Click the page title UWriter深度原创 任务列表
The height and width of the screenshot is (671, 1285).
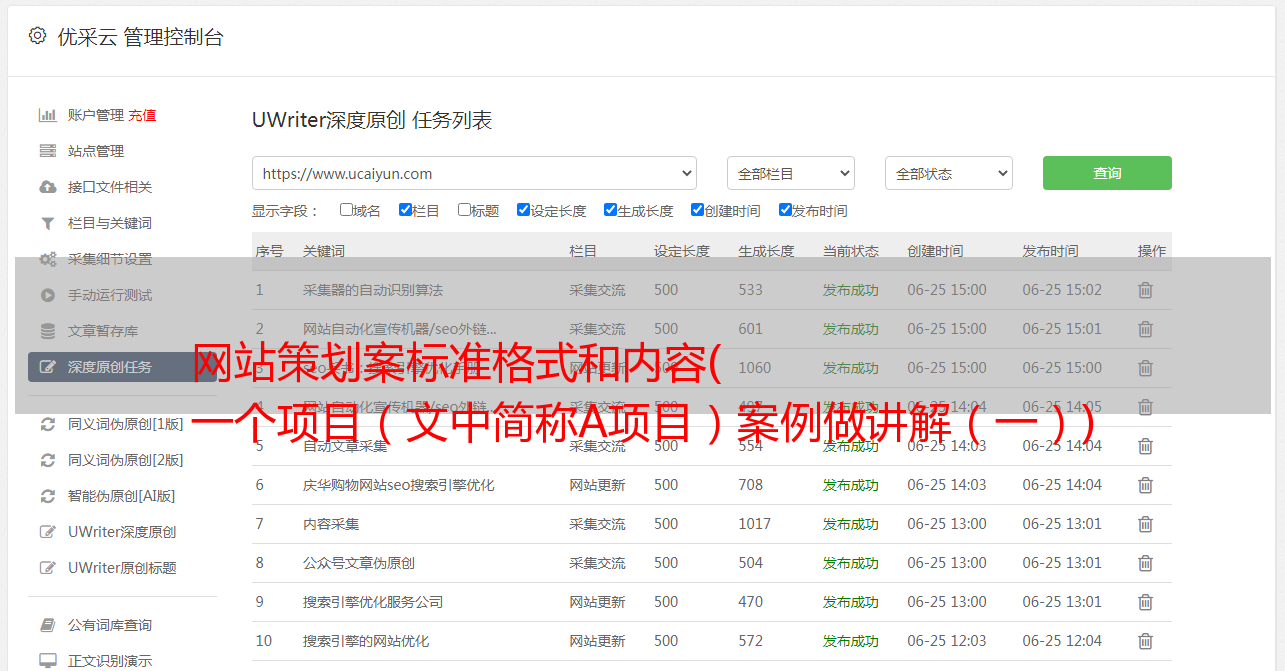(372, 120)
